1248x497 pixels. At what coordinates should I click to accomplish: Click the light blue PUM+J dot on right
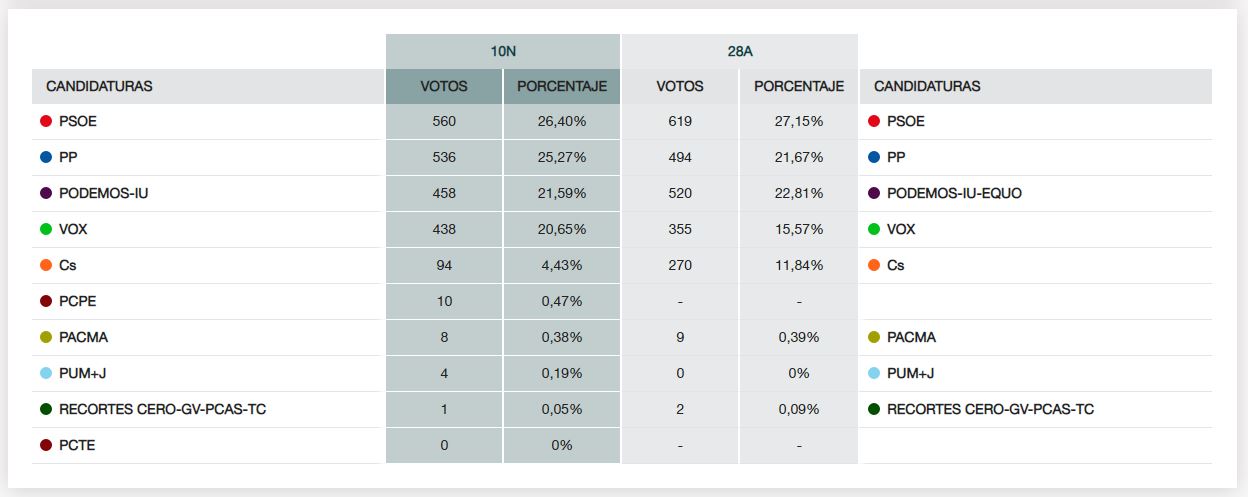(x=873, y=373)
